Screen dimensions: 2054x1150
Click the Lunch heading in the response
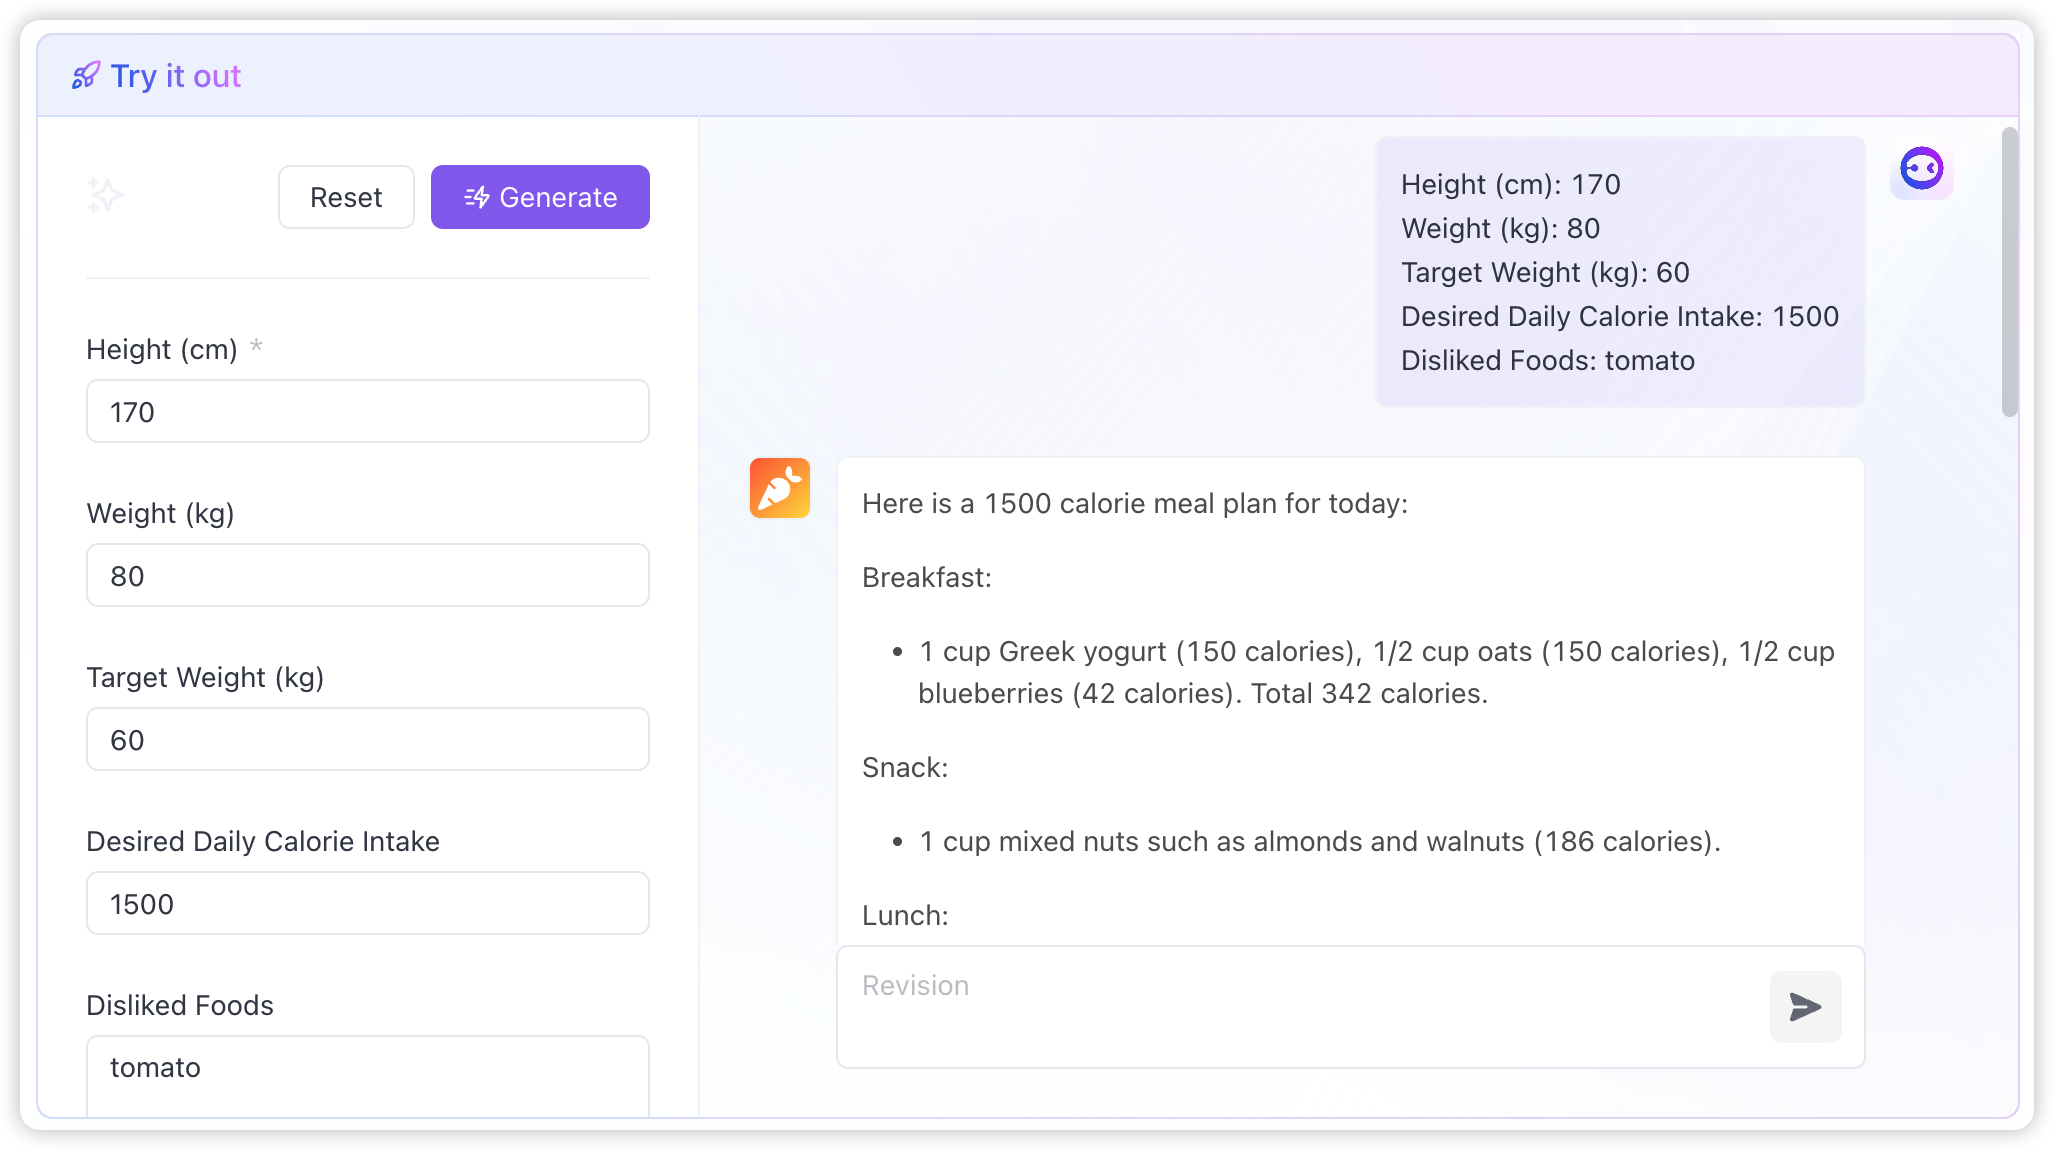[905, 915]
